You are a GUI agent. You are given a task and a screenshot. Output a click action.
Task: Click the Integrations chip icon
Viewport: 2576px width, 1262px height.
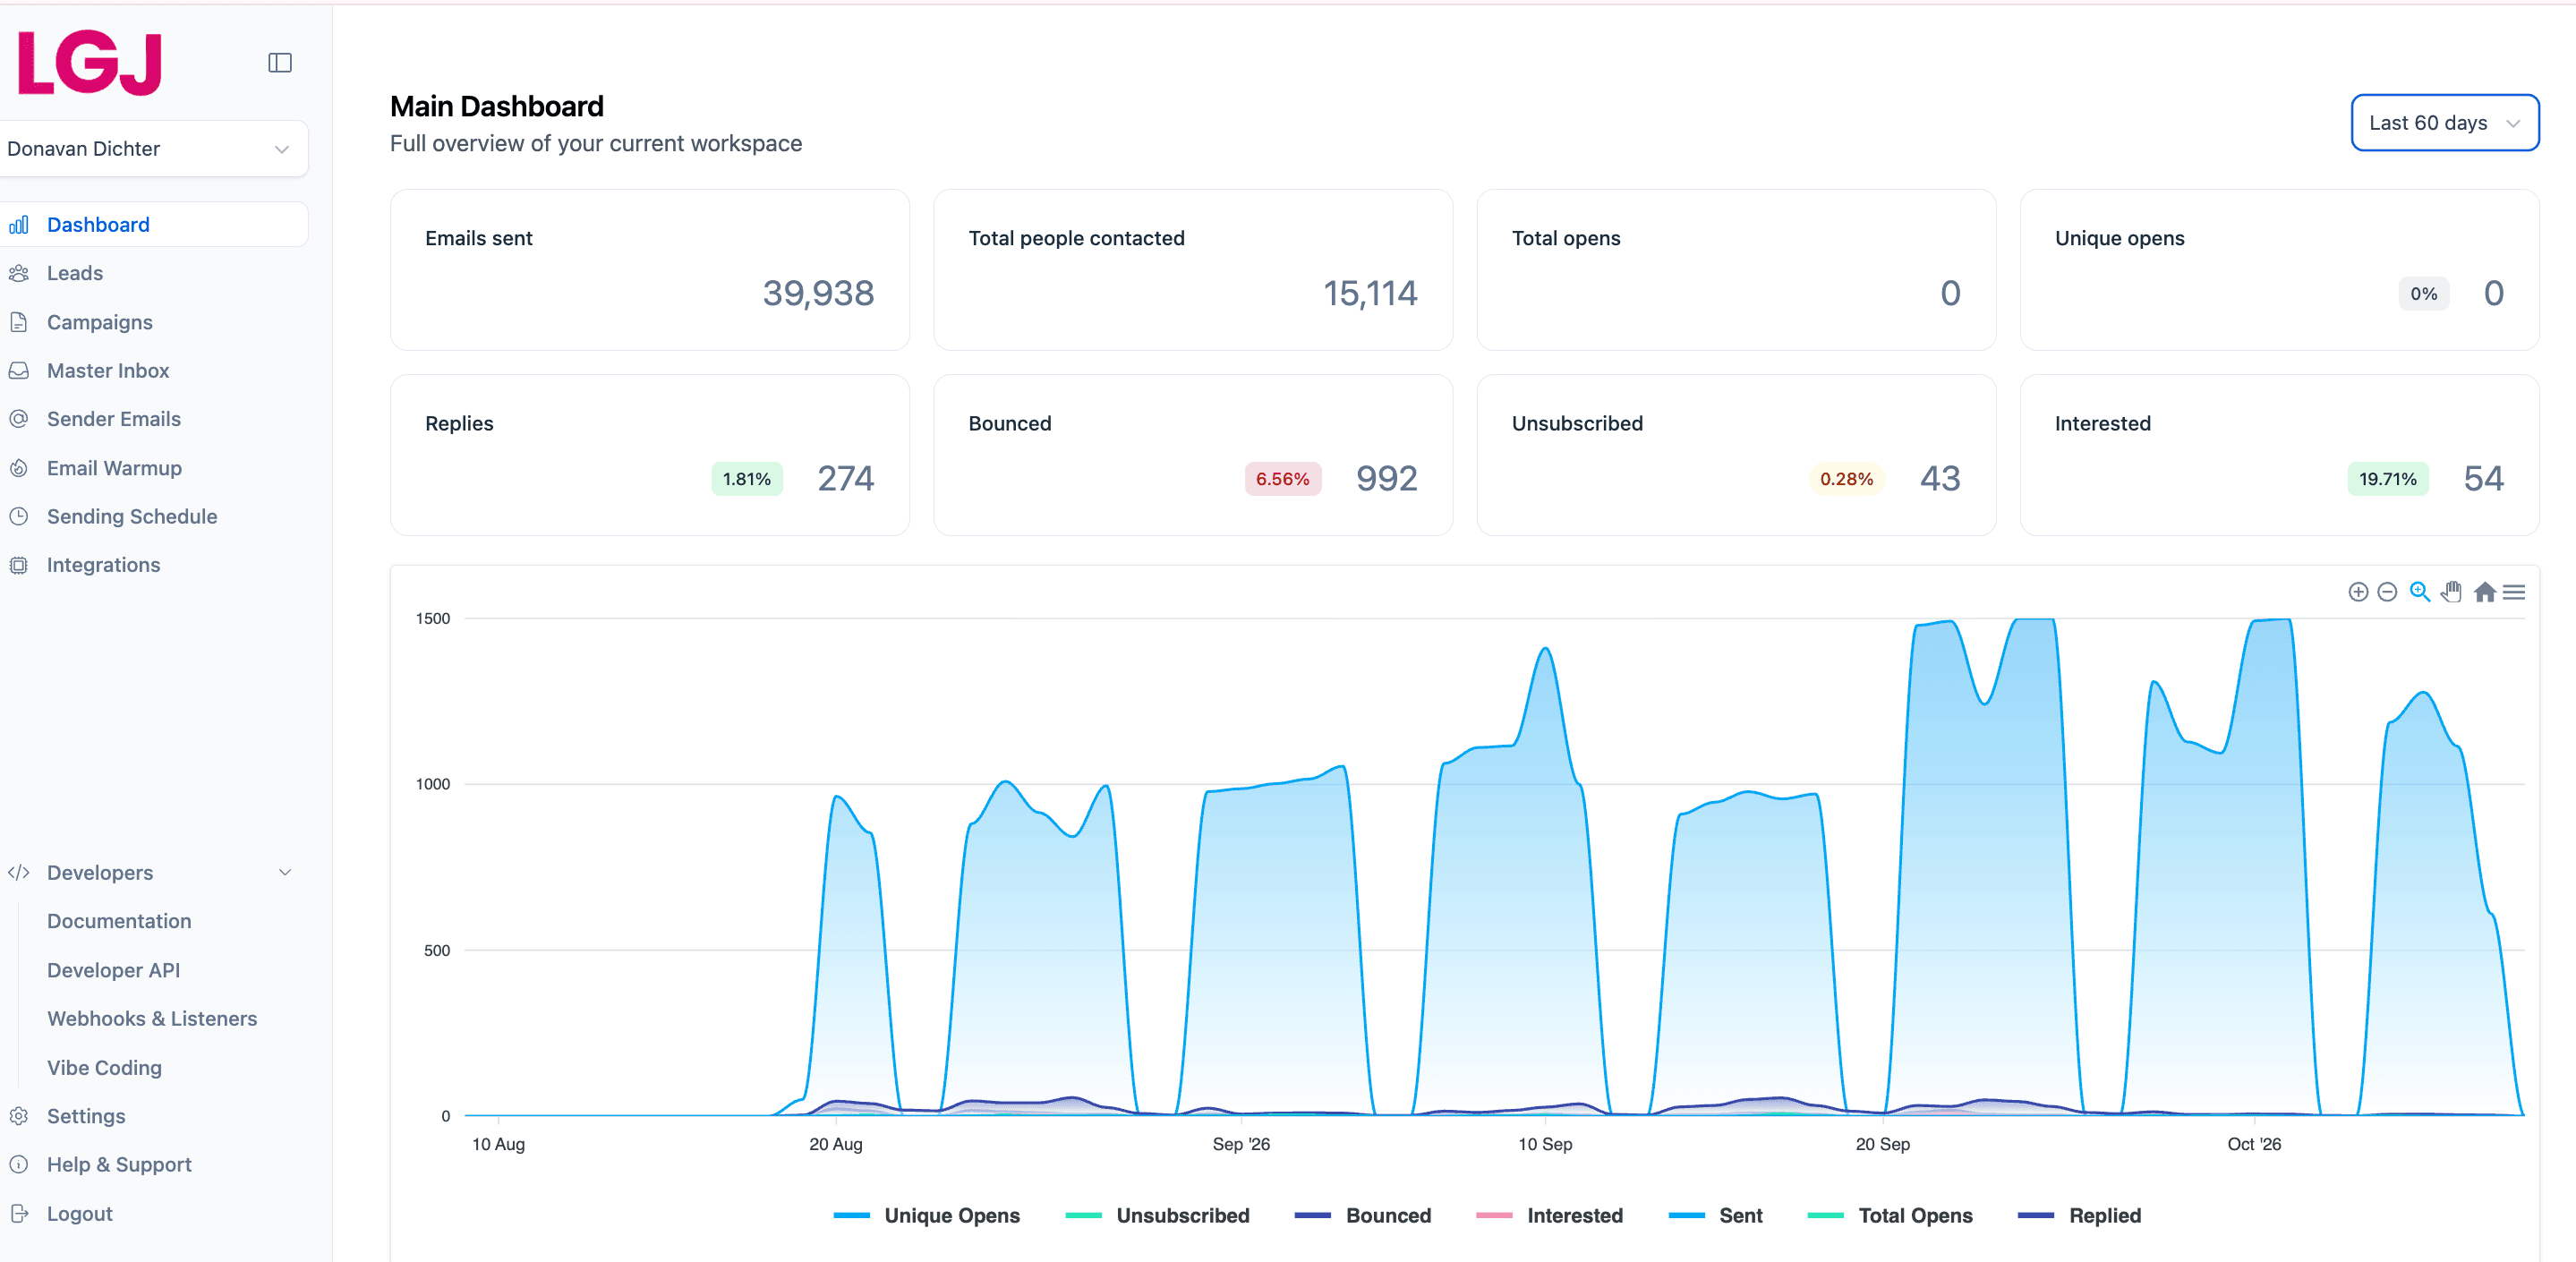click(19, 565)
